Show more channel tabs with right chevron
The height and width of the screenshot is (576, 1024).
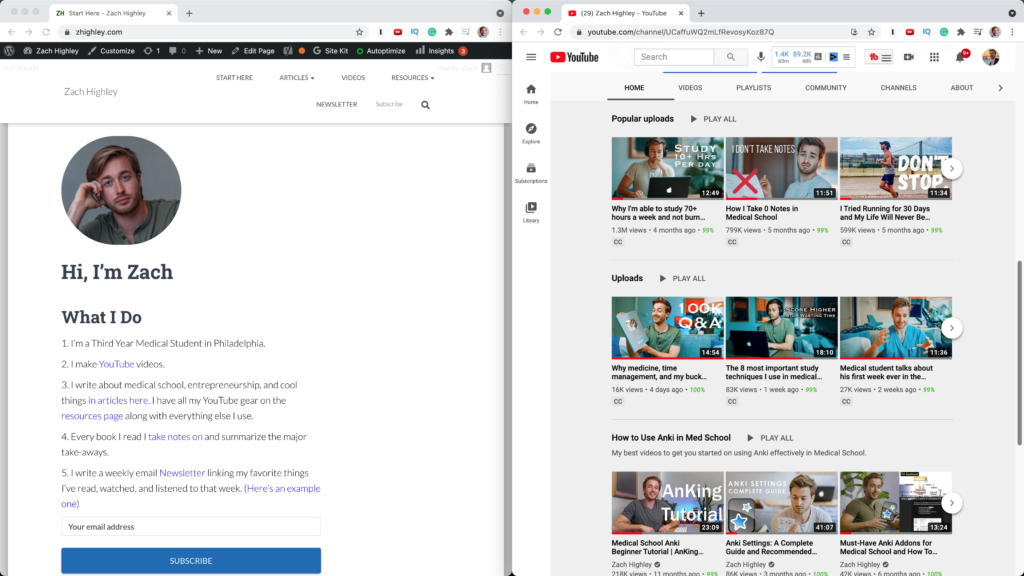[x=1000, y=88]
